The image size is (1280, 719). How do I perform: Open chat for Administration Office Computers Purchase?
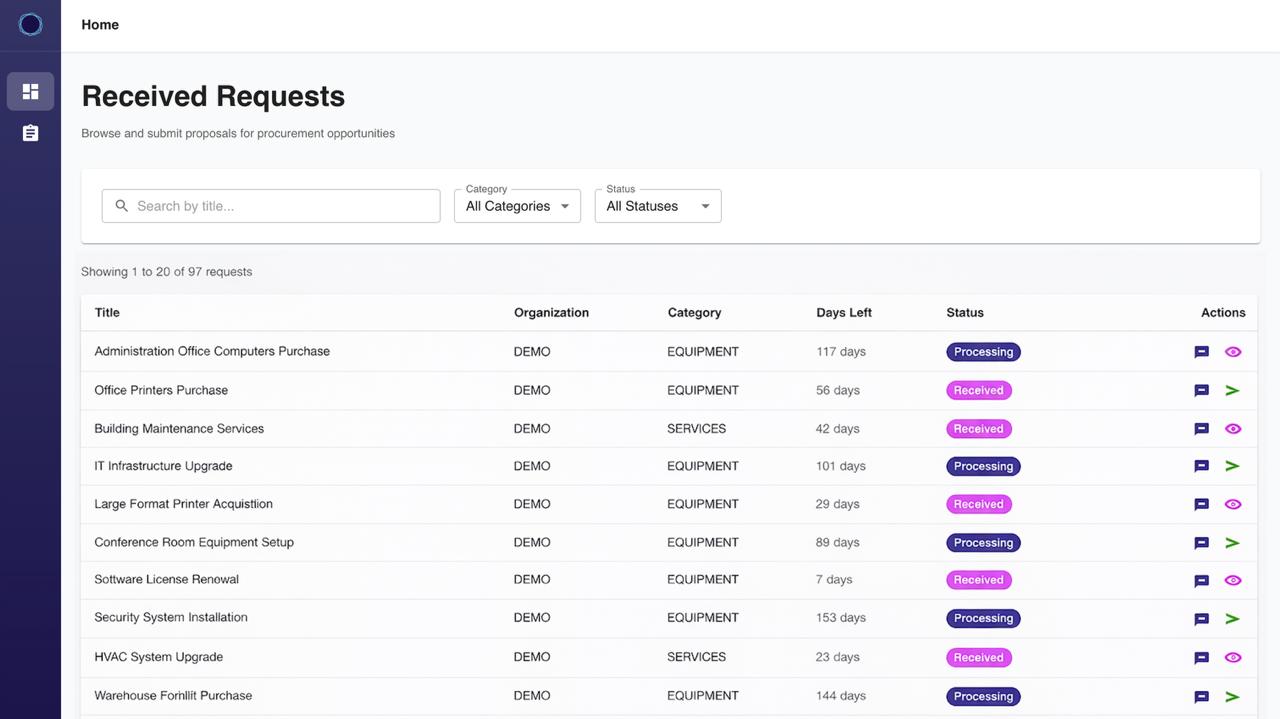tap(1202, 352)
